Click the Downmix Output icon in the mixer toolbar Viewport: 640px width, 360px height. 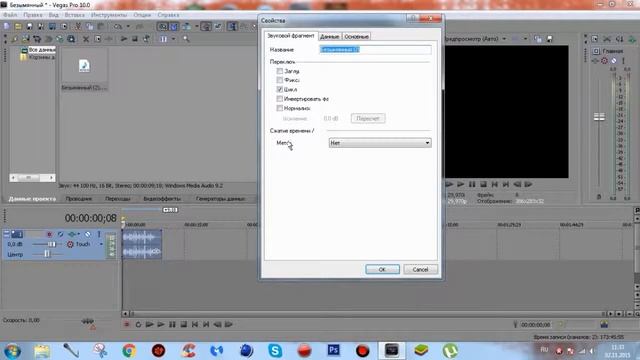607,39
